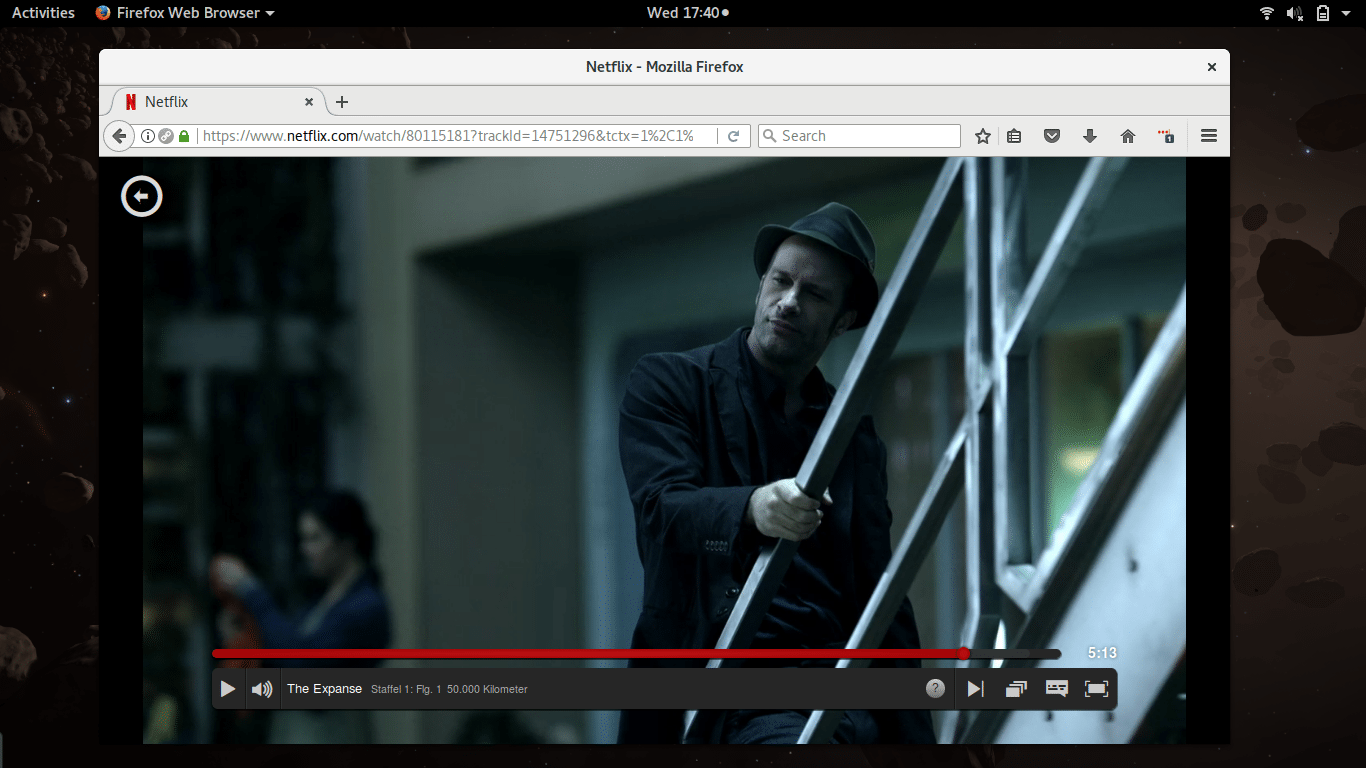Resume playback with the play button

tap(228, 689)
